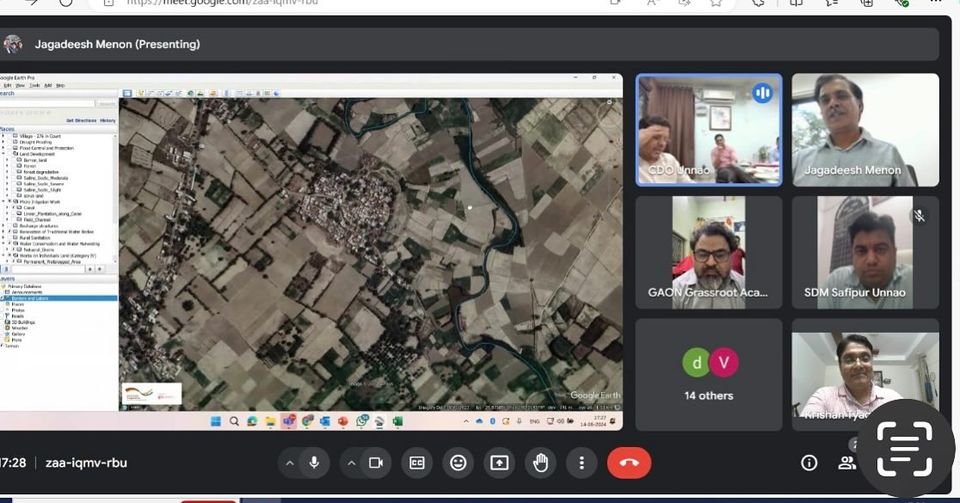Collapse the Micro Irrigation Work folder
The width and height of the screenshot is (960, 503).
(x=2, y=201)
